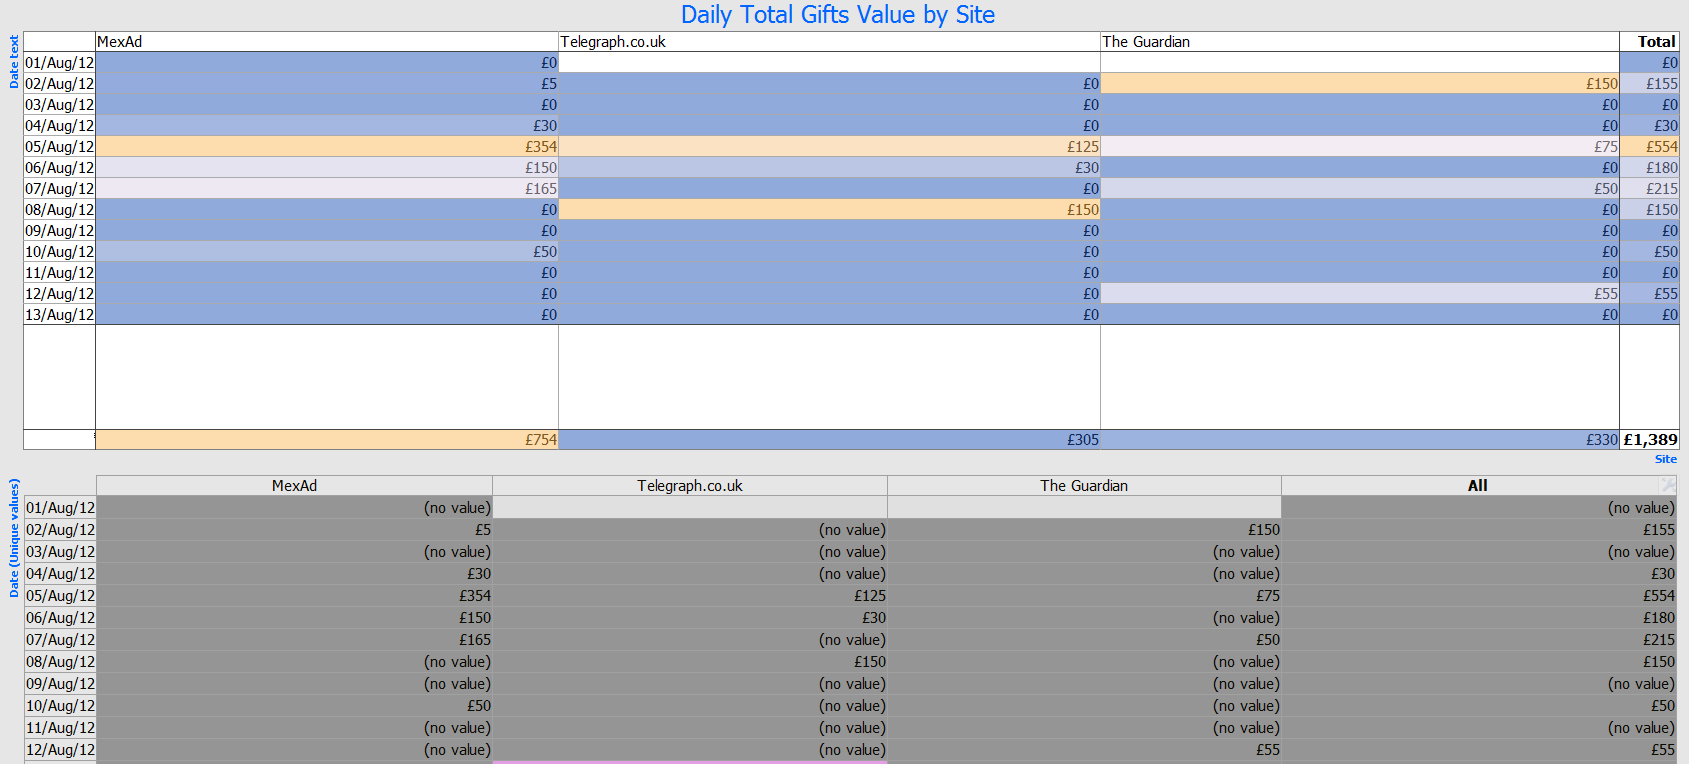Select the £0 MexAd cell for 01/Aug/12
Screen dimensions: 1689x764
point(327,63)
